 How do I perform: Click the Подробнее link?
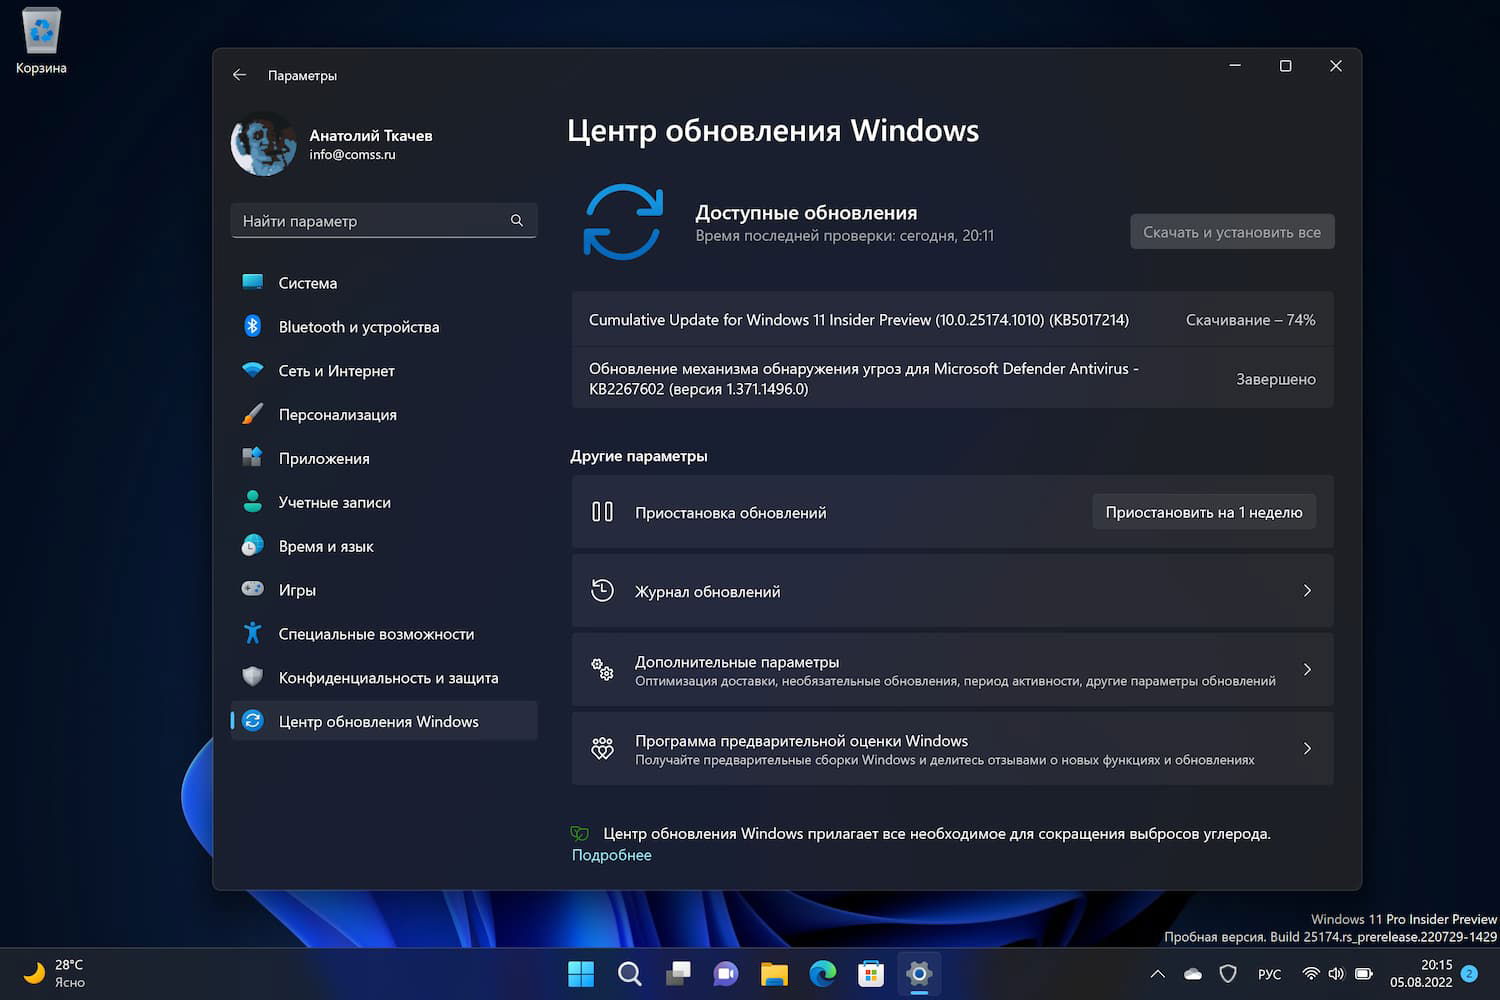click(612, 855)
